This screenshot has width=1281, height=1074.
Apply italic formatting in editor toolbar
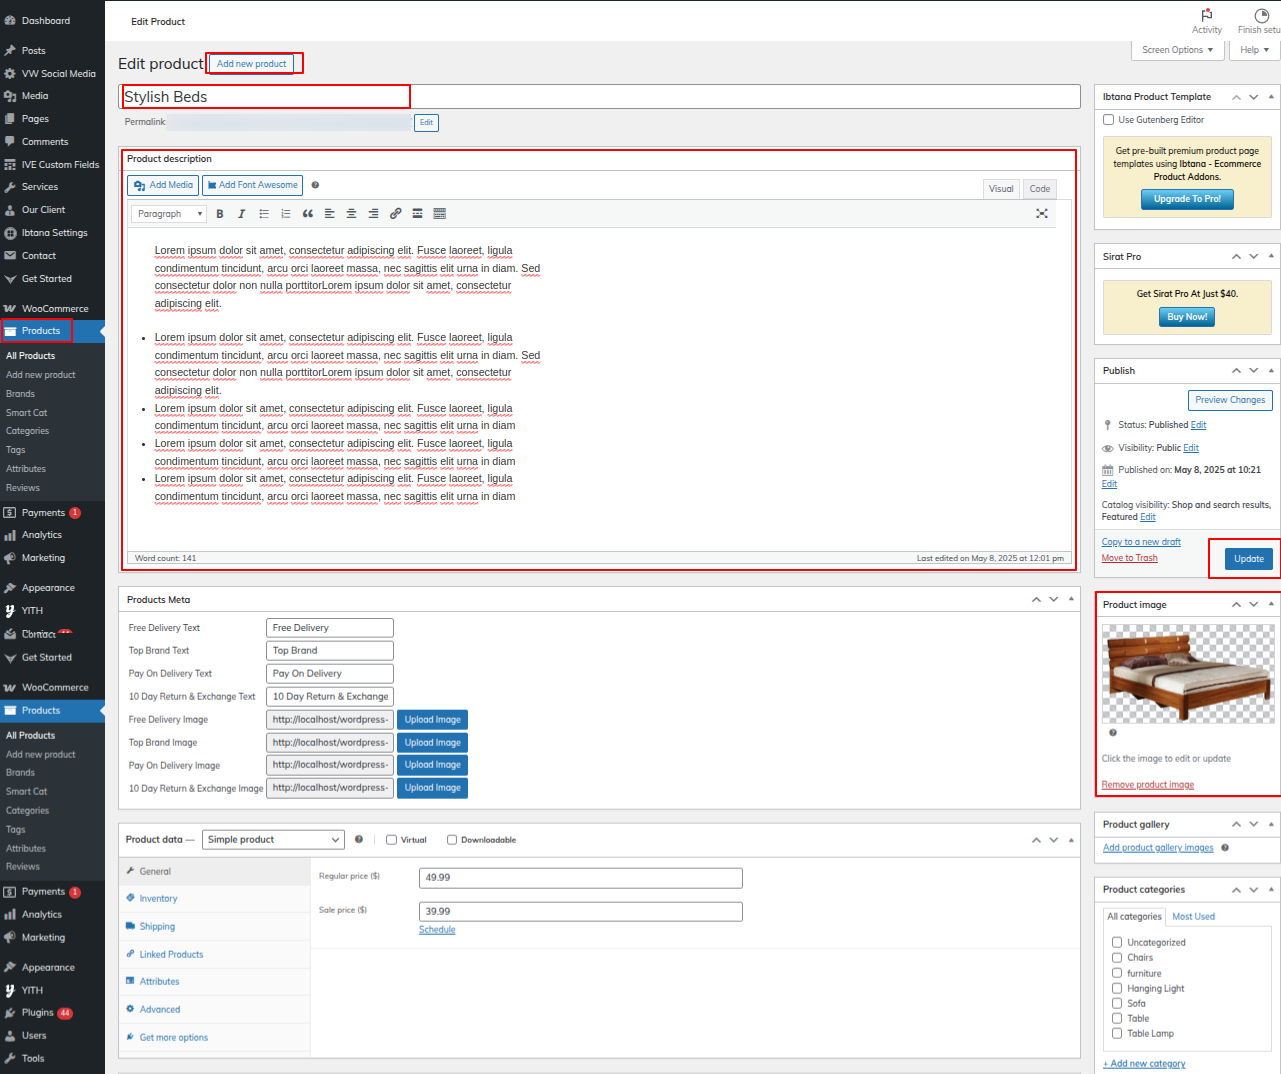tap(241, 214)
